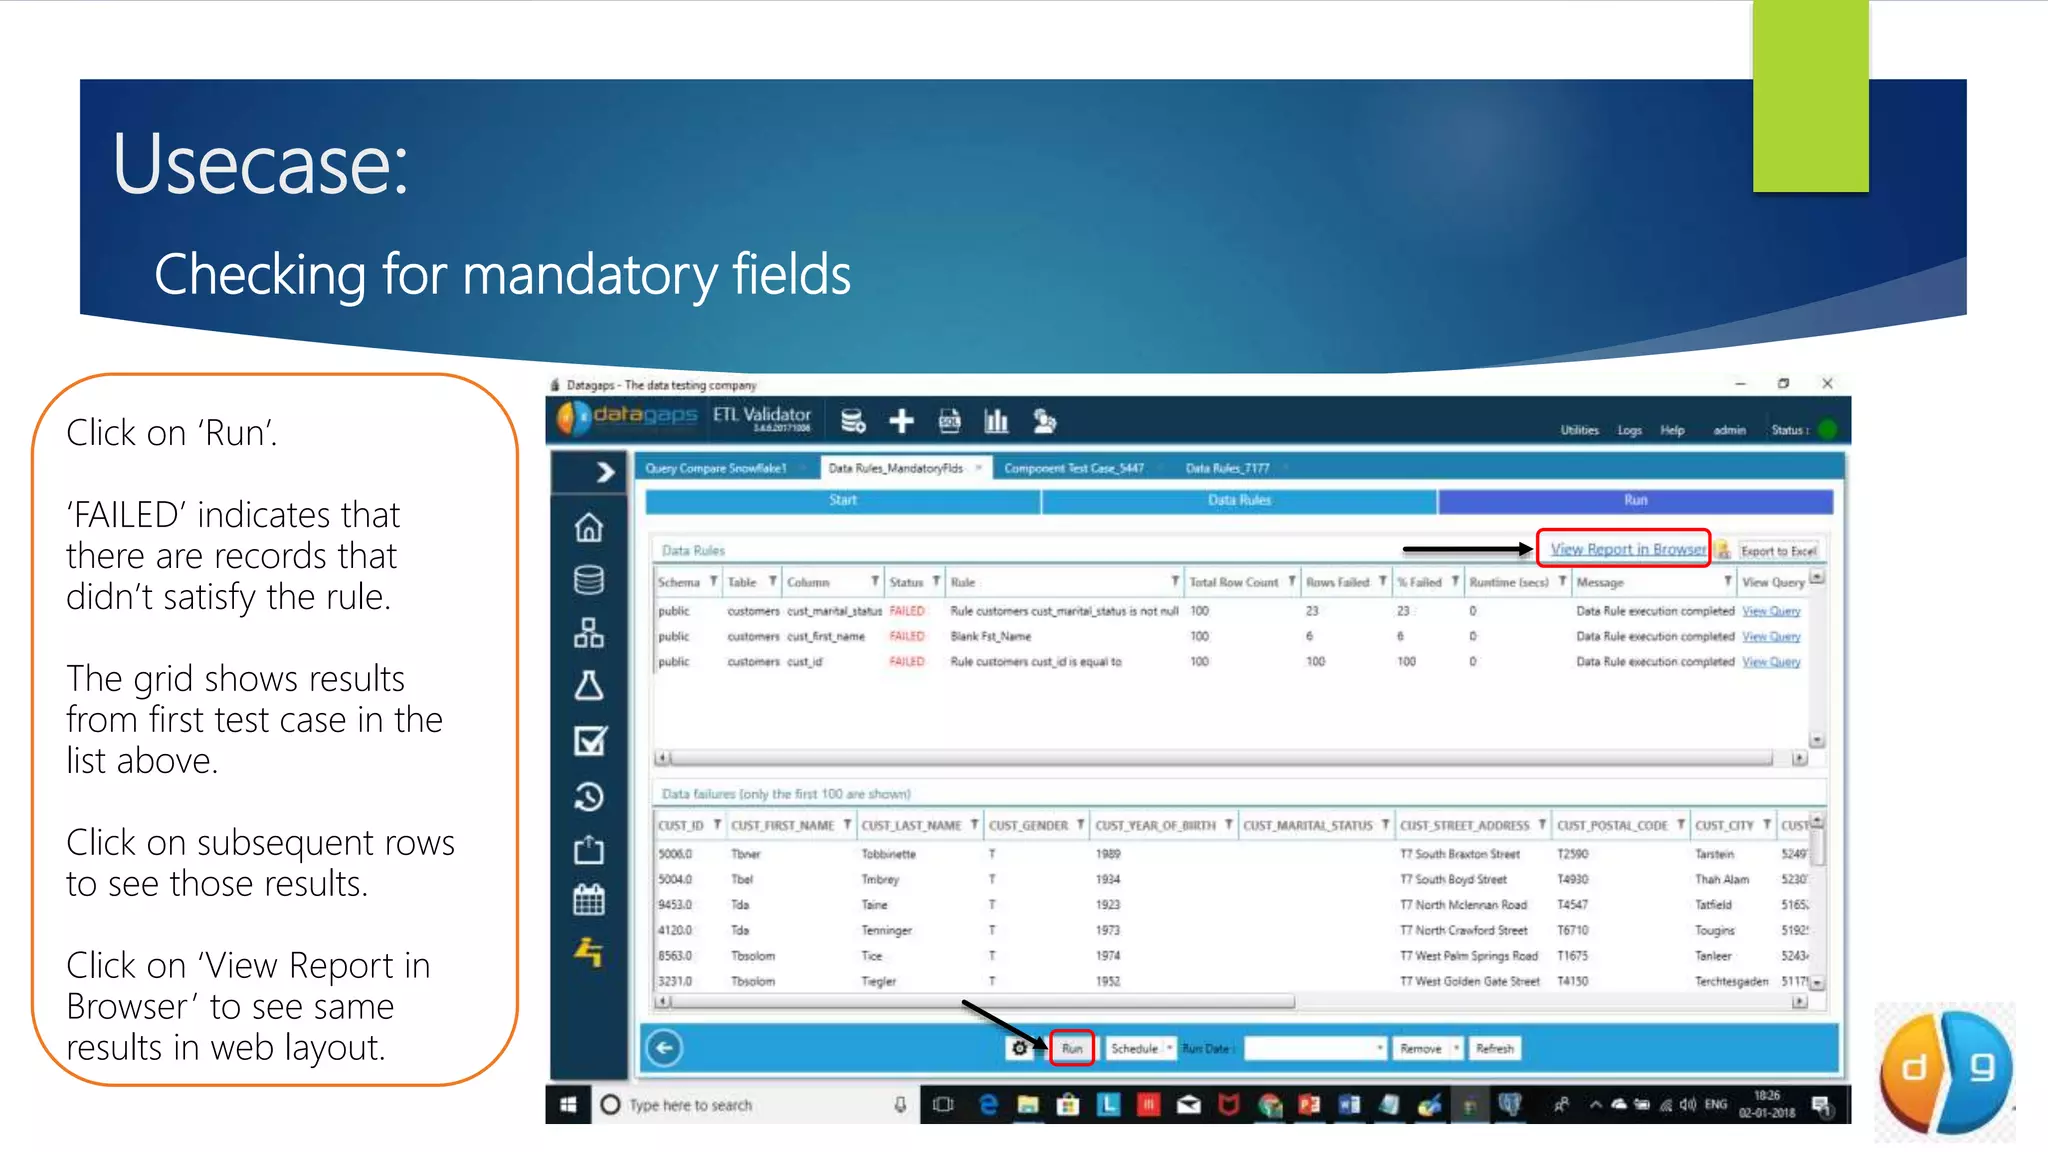Open the sidebar flask test icon
Viewport: 2048px width, 1152px height.
pyautogui.click(x=589, y=686)
